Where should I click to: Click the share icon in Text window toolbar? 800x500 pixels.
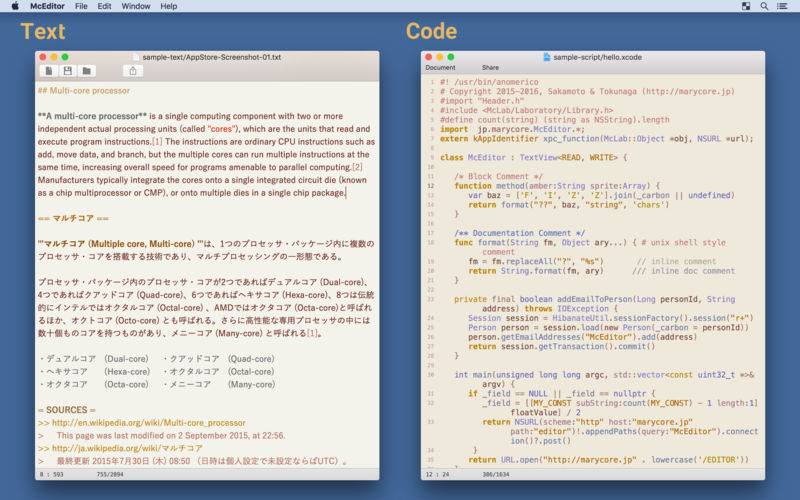pyautogui.click(x=133, y=71)
